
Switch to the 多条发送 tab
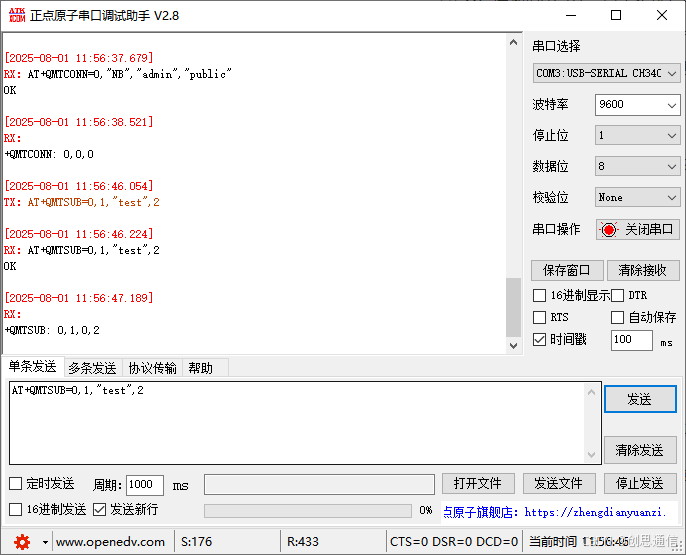[x=92, y=368]
